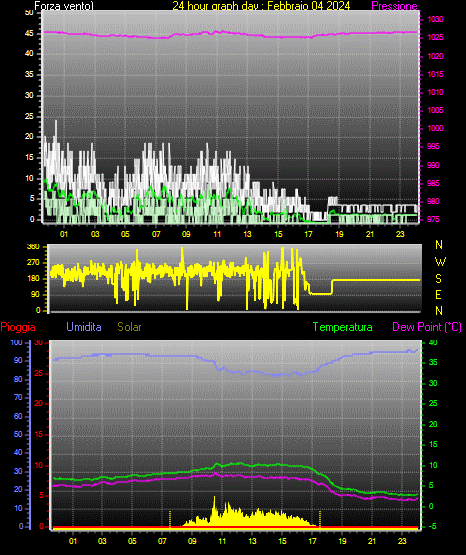
Task: Click the green '35' value on the temperature axis
Action: coord(433,362)
